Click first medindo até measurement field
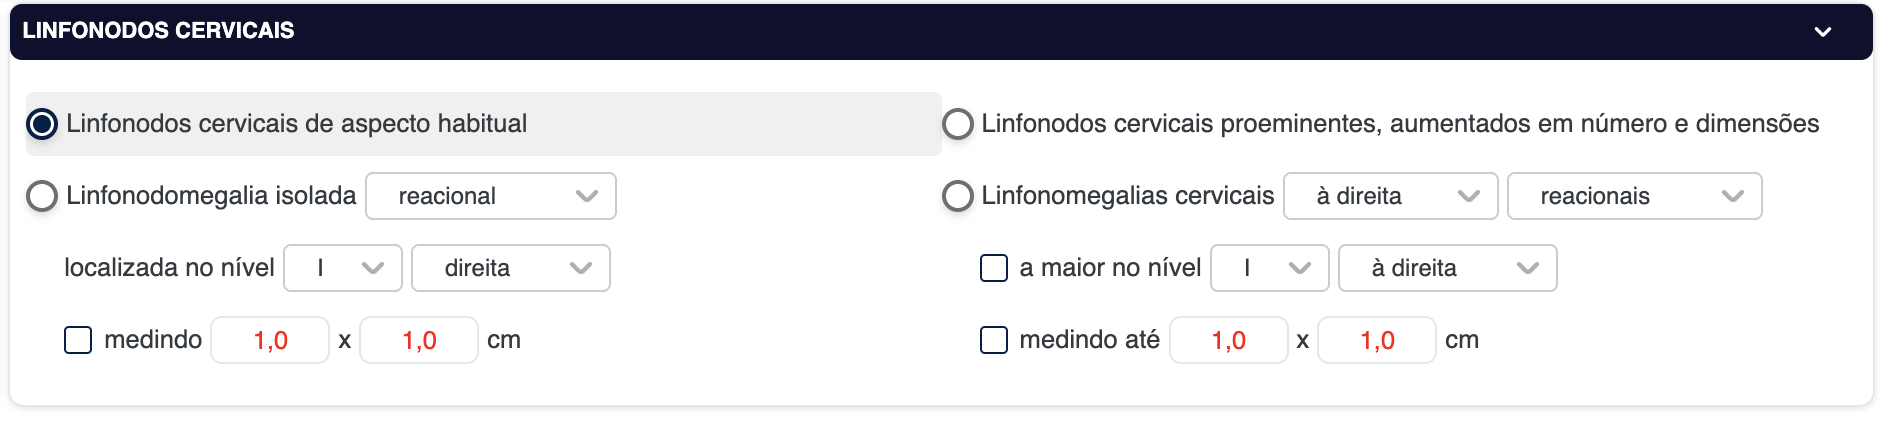This screenshot has height=424, width=1894. point(1228,340)
